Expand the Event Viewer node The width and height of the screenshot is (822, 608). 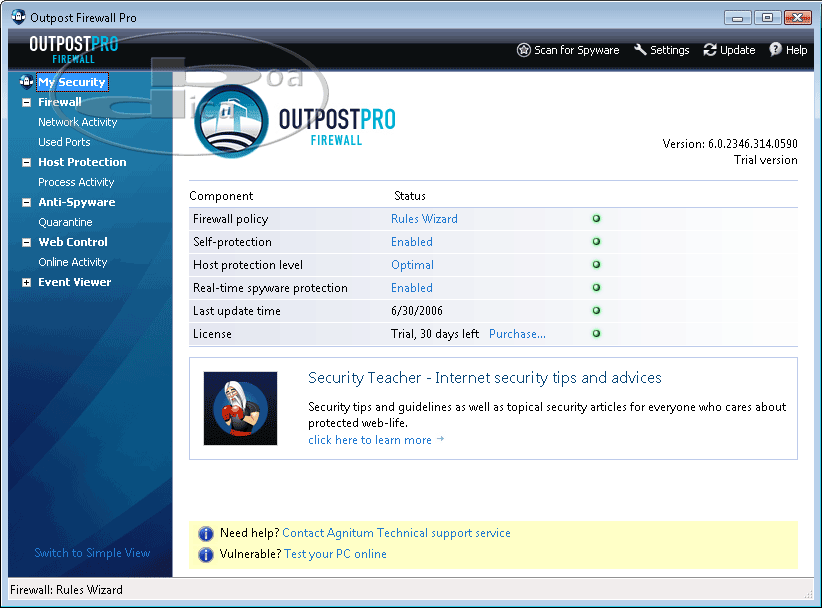pos(26,283)
